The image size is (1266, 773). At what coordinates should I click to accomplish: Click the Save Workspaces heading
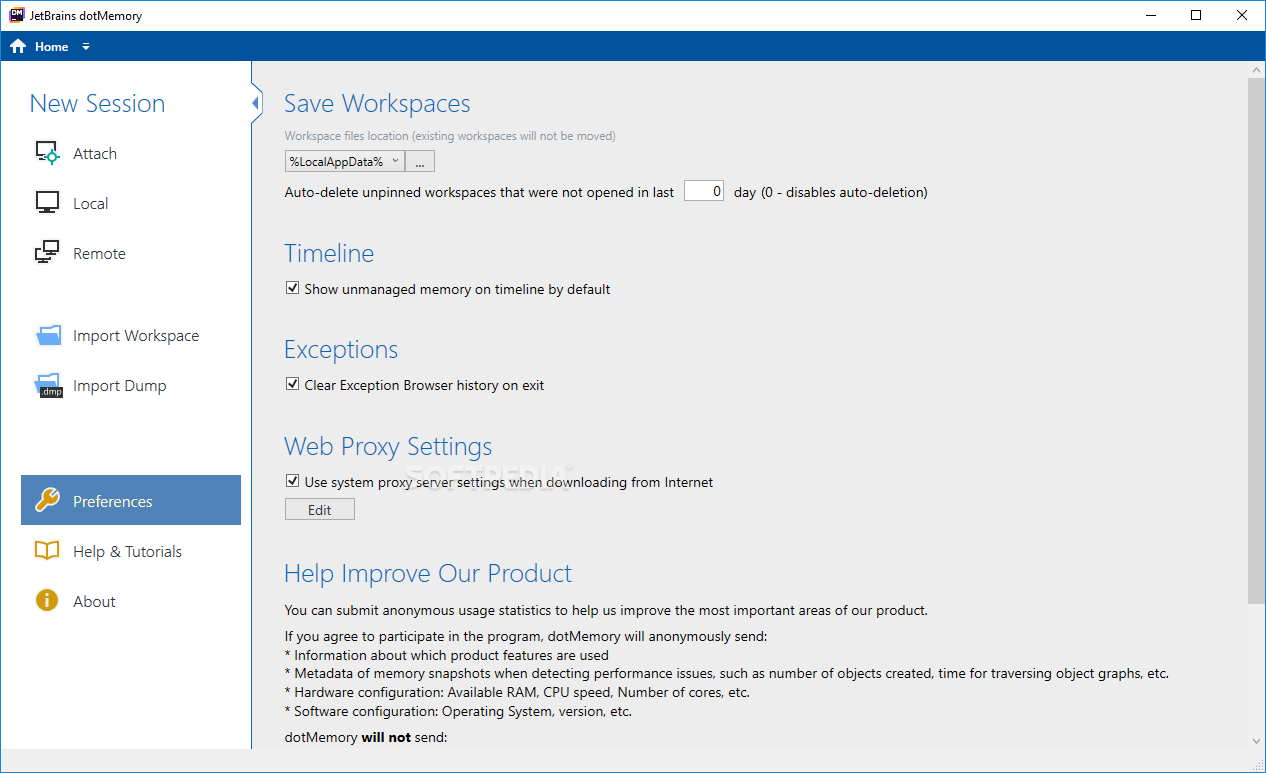coord(377,103)
